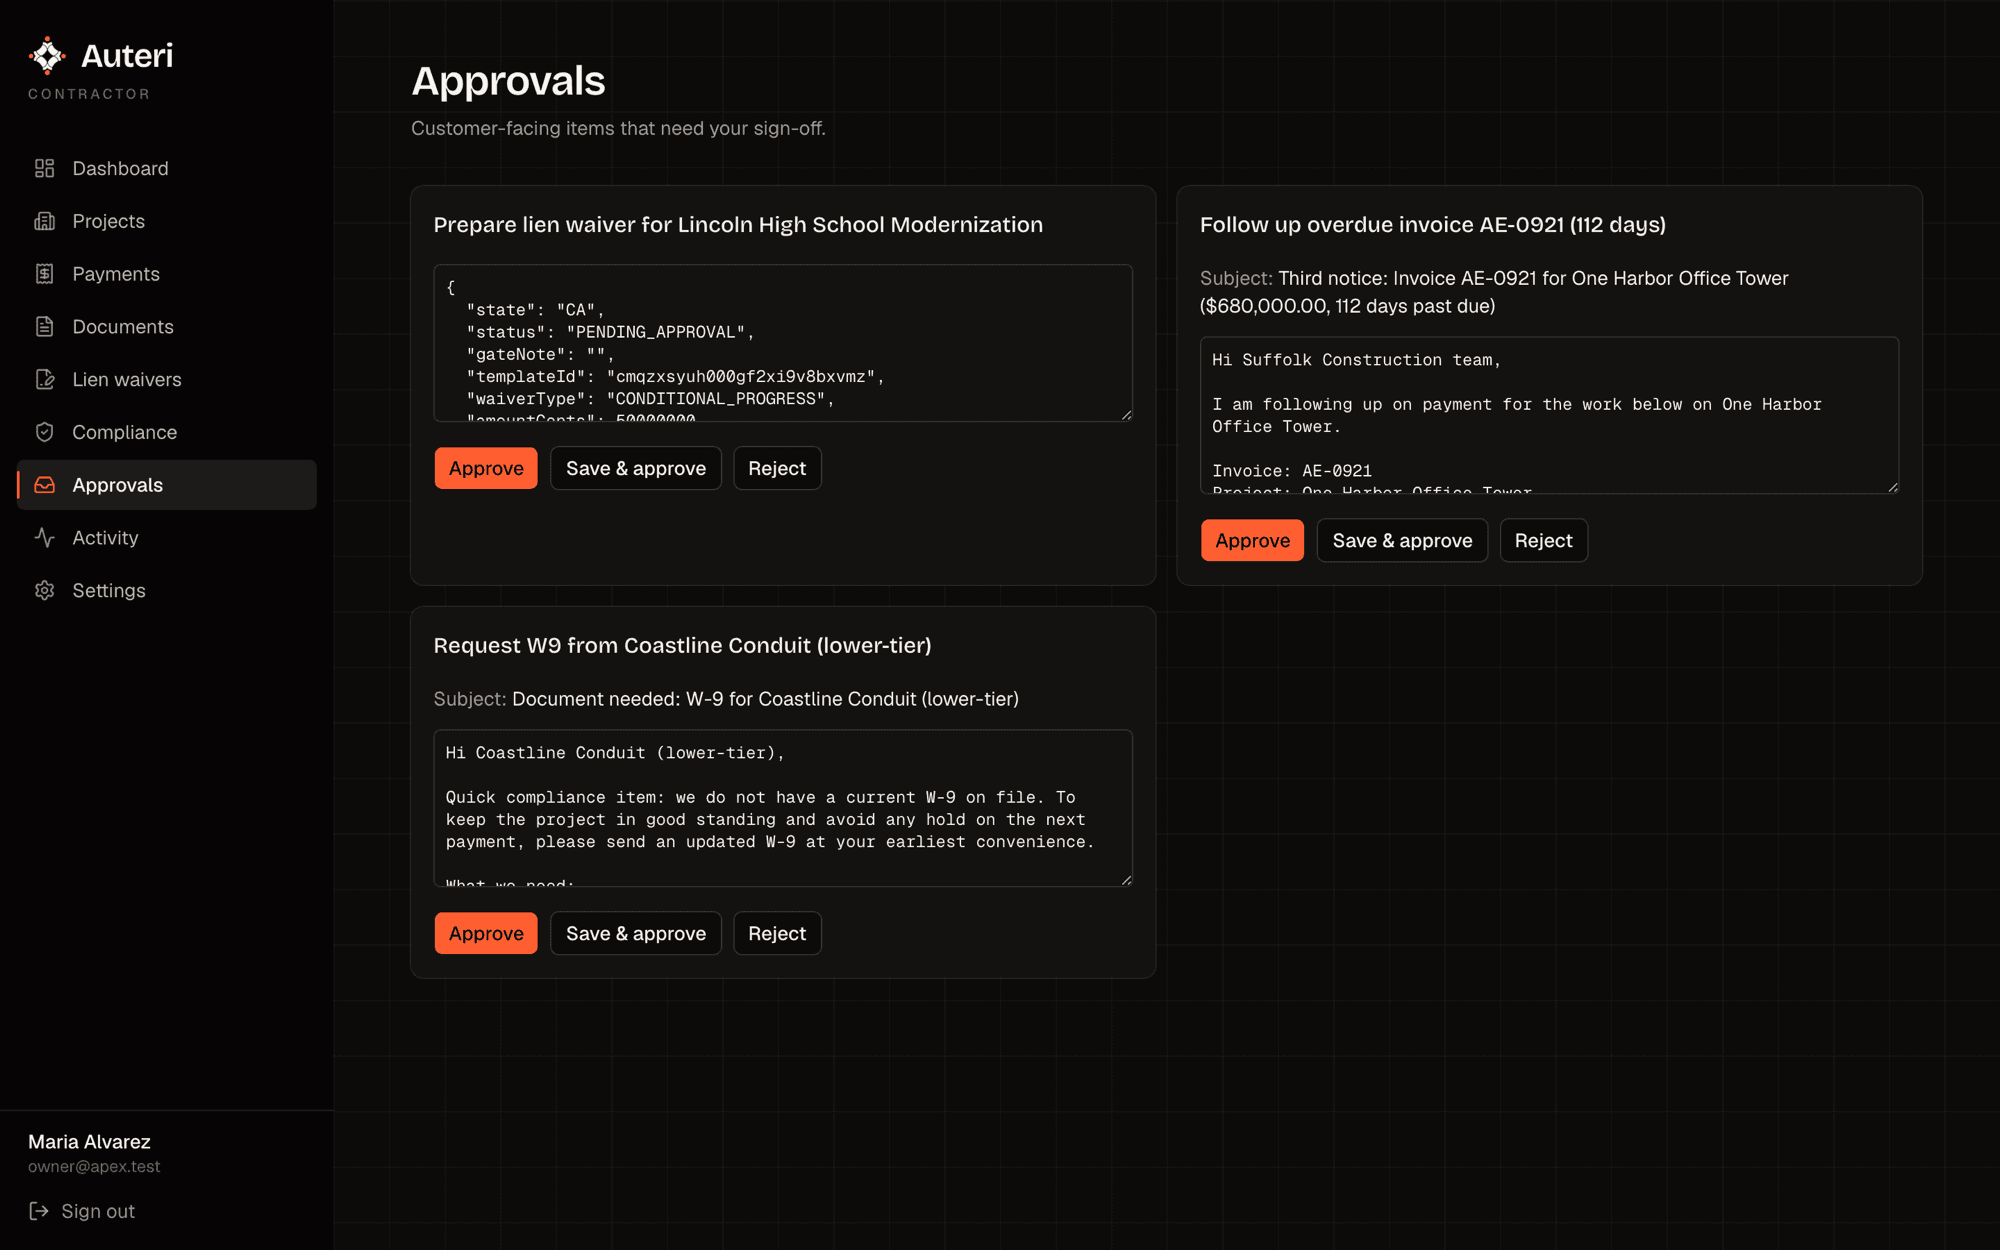
Task: Click the CONTRACTOR label under the logo
Action: coord(89,94)
